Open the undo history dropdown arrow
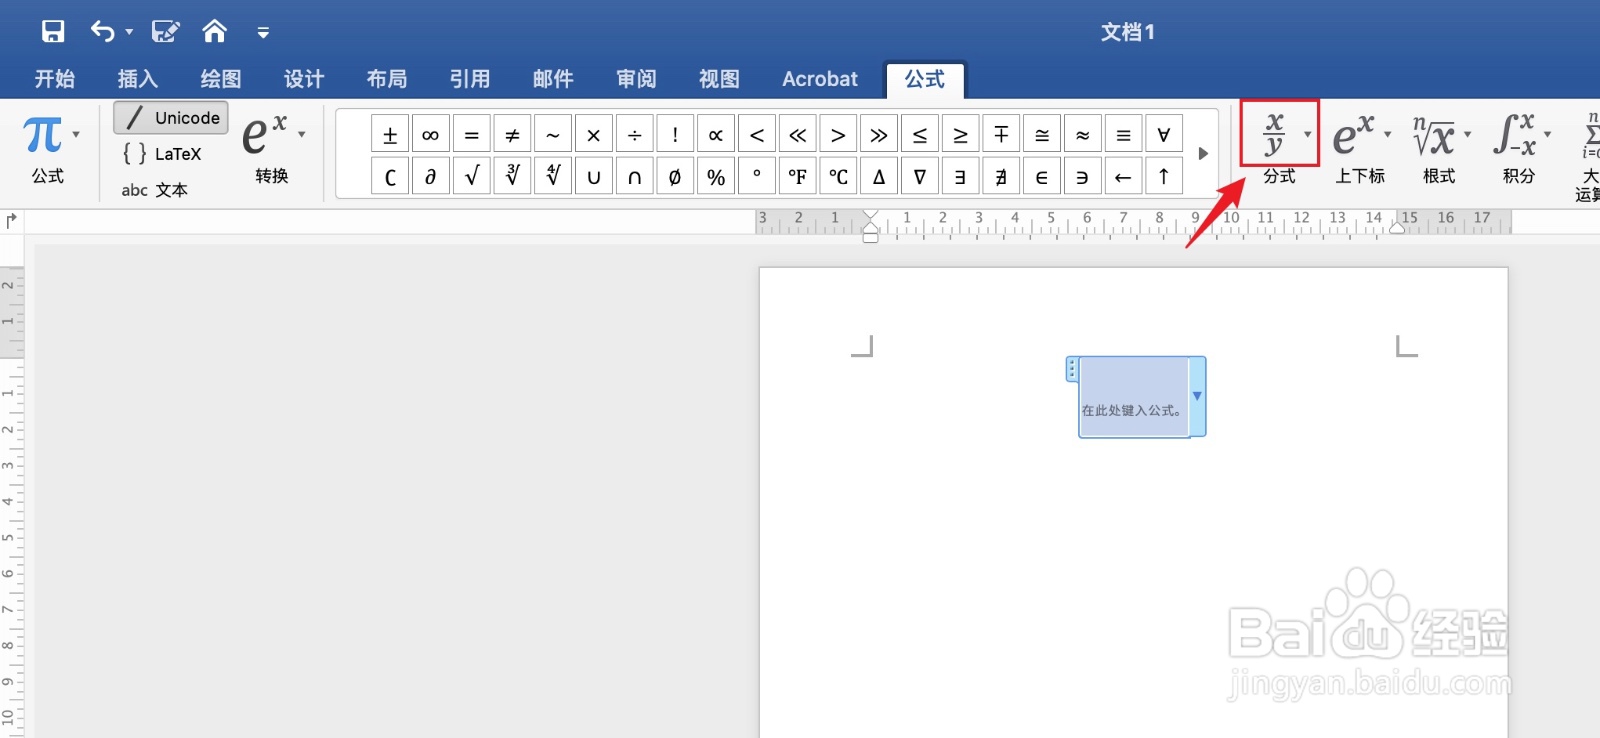Screen dimensions: 1600x738 pos(129,32)
